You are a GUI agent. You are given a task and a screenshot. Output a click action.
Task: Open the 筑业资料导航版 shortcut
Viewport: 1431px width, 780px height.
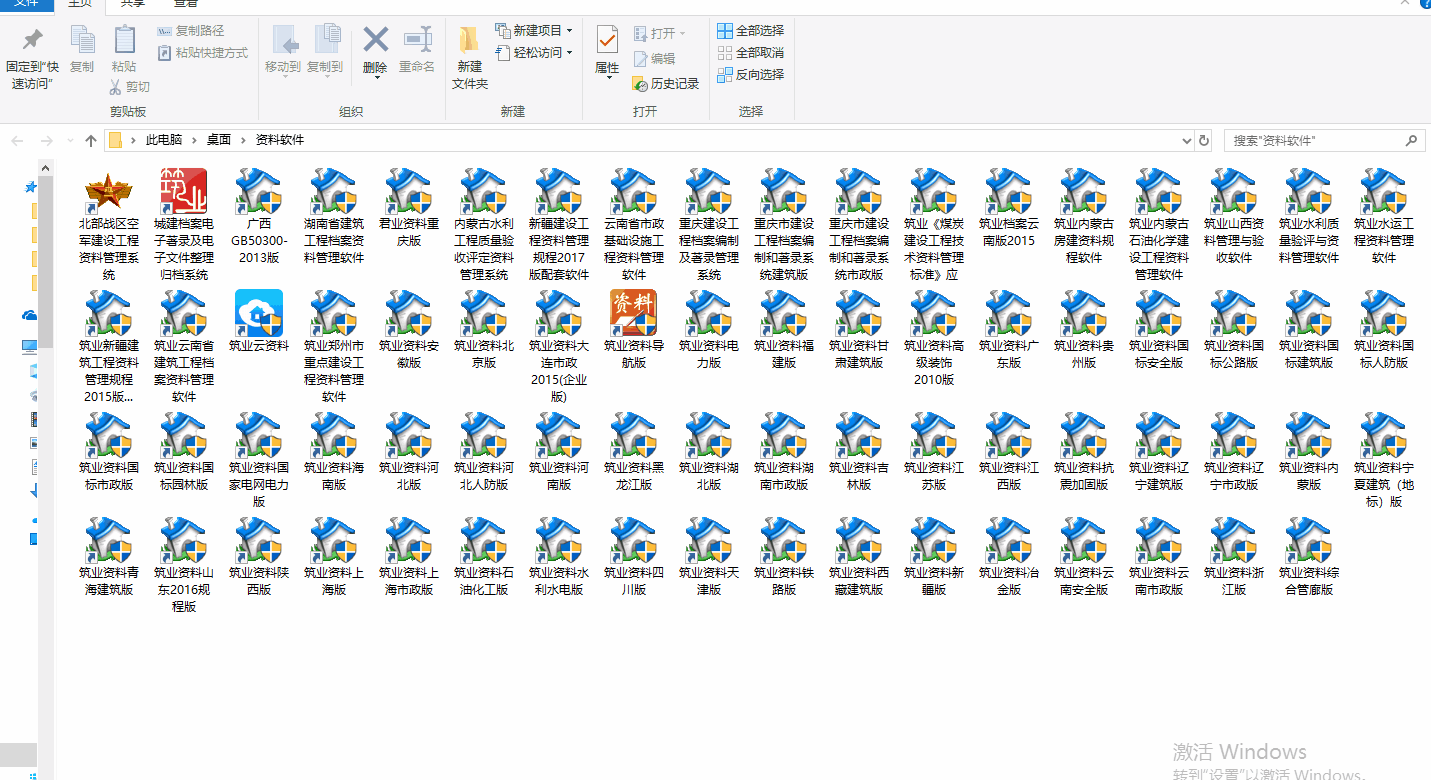point(633,314)
